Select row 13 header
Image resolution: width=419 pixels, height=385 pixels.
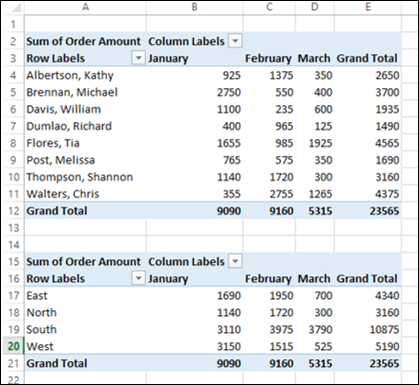tap(13, 228)
